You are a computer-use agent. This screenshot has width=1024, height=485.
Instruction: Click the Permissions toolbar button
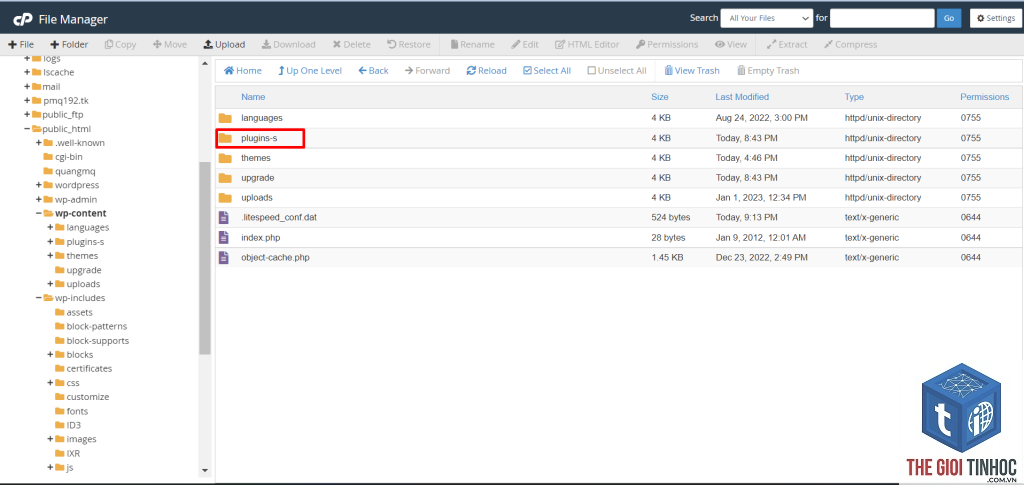(x=667, y=44)
